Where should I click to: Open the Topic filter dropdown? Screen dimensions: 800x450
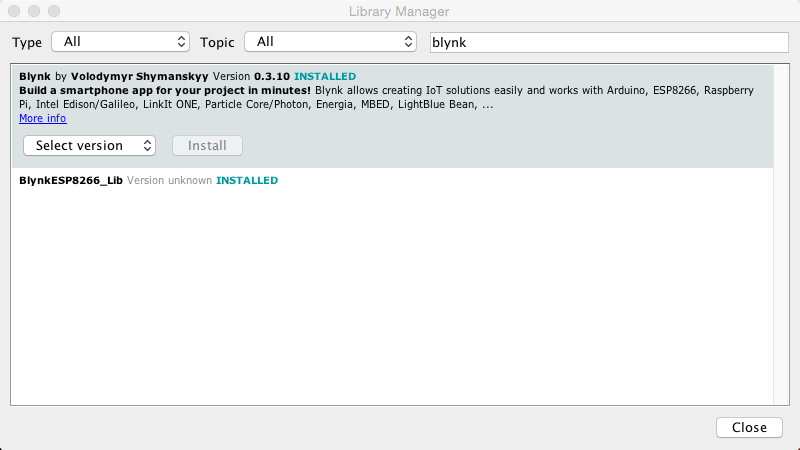coord(331,42)
